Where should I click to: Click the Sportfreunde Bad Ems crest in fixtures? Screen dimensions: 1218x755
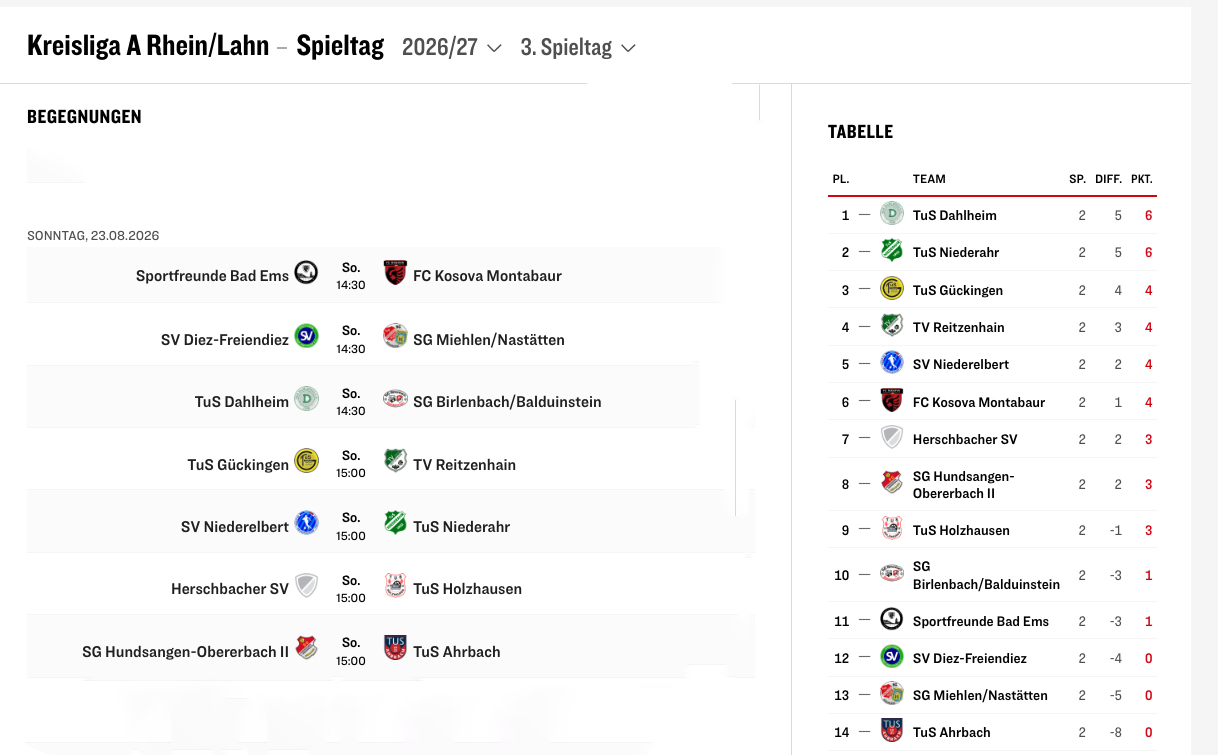306,272
